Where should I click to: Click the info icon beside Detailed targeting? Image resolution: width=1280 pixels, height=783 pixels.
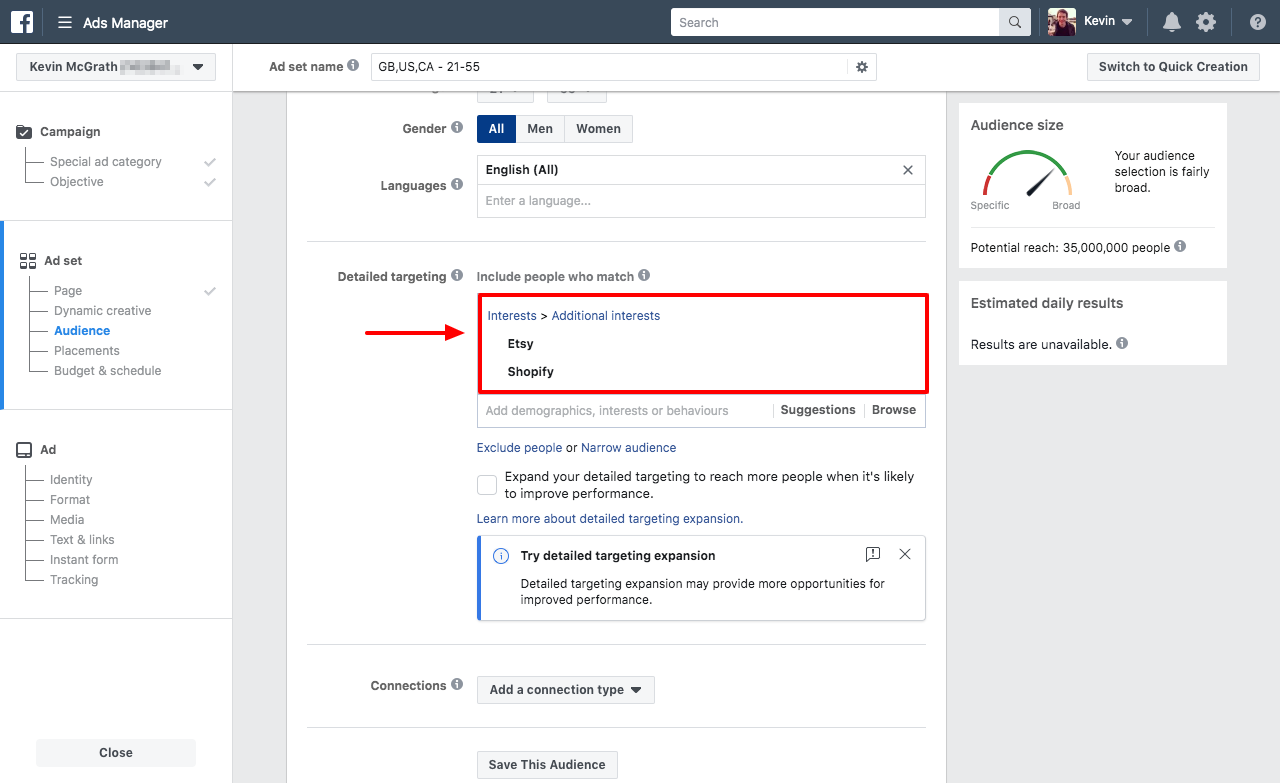tap(457, 275)
